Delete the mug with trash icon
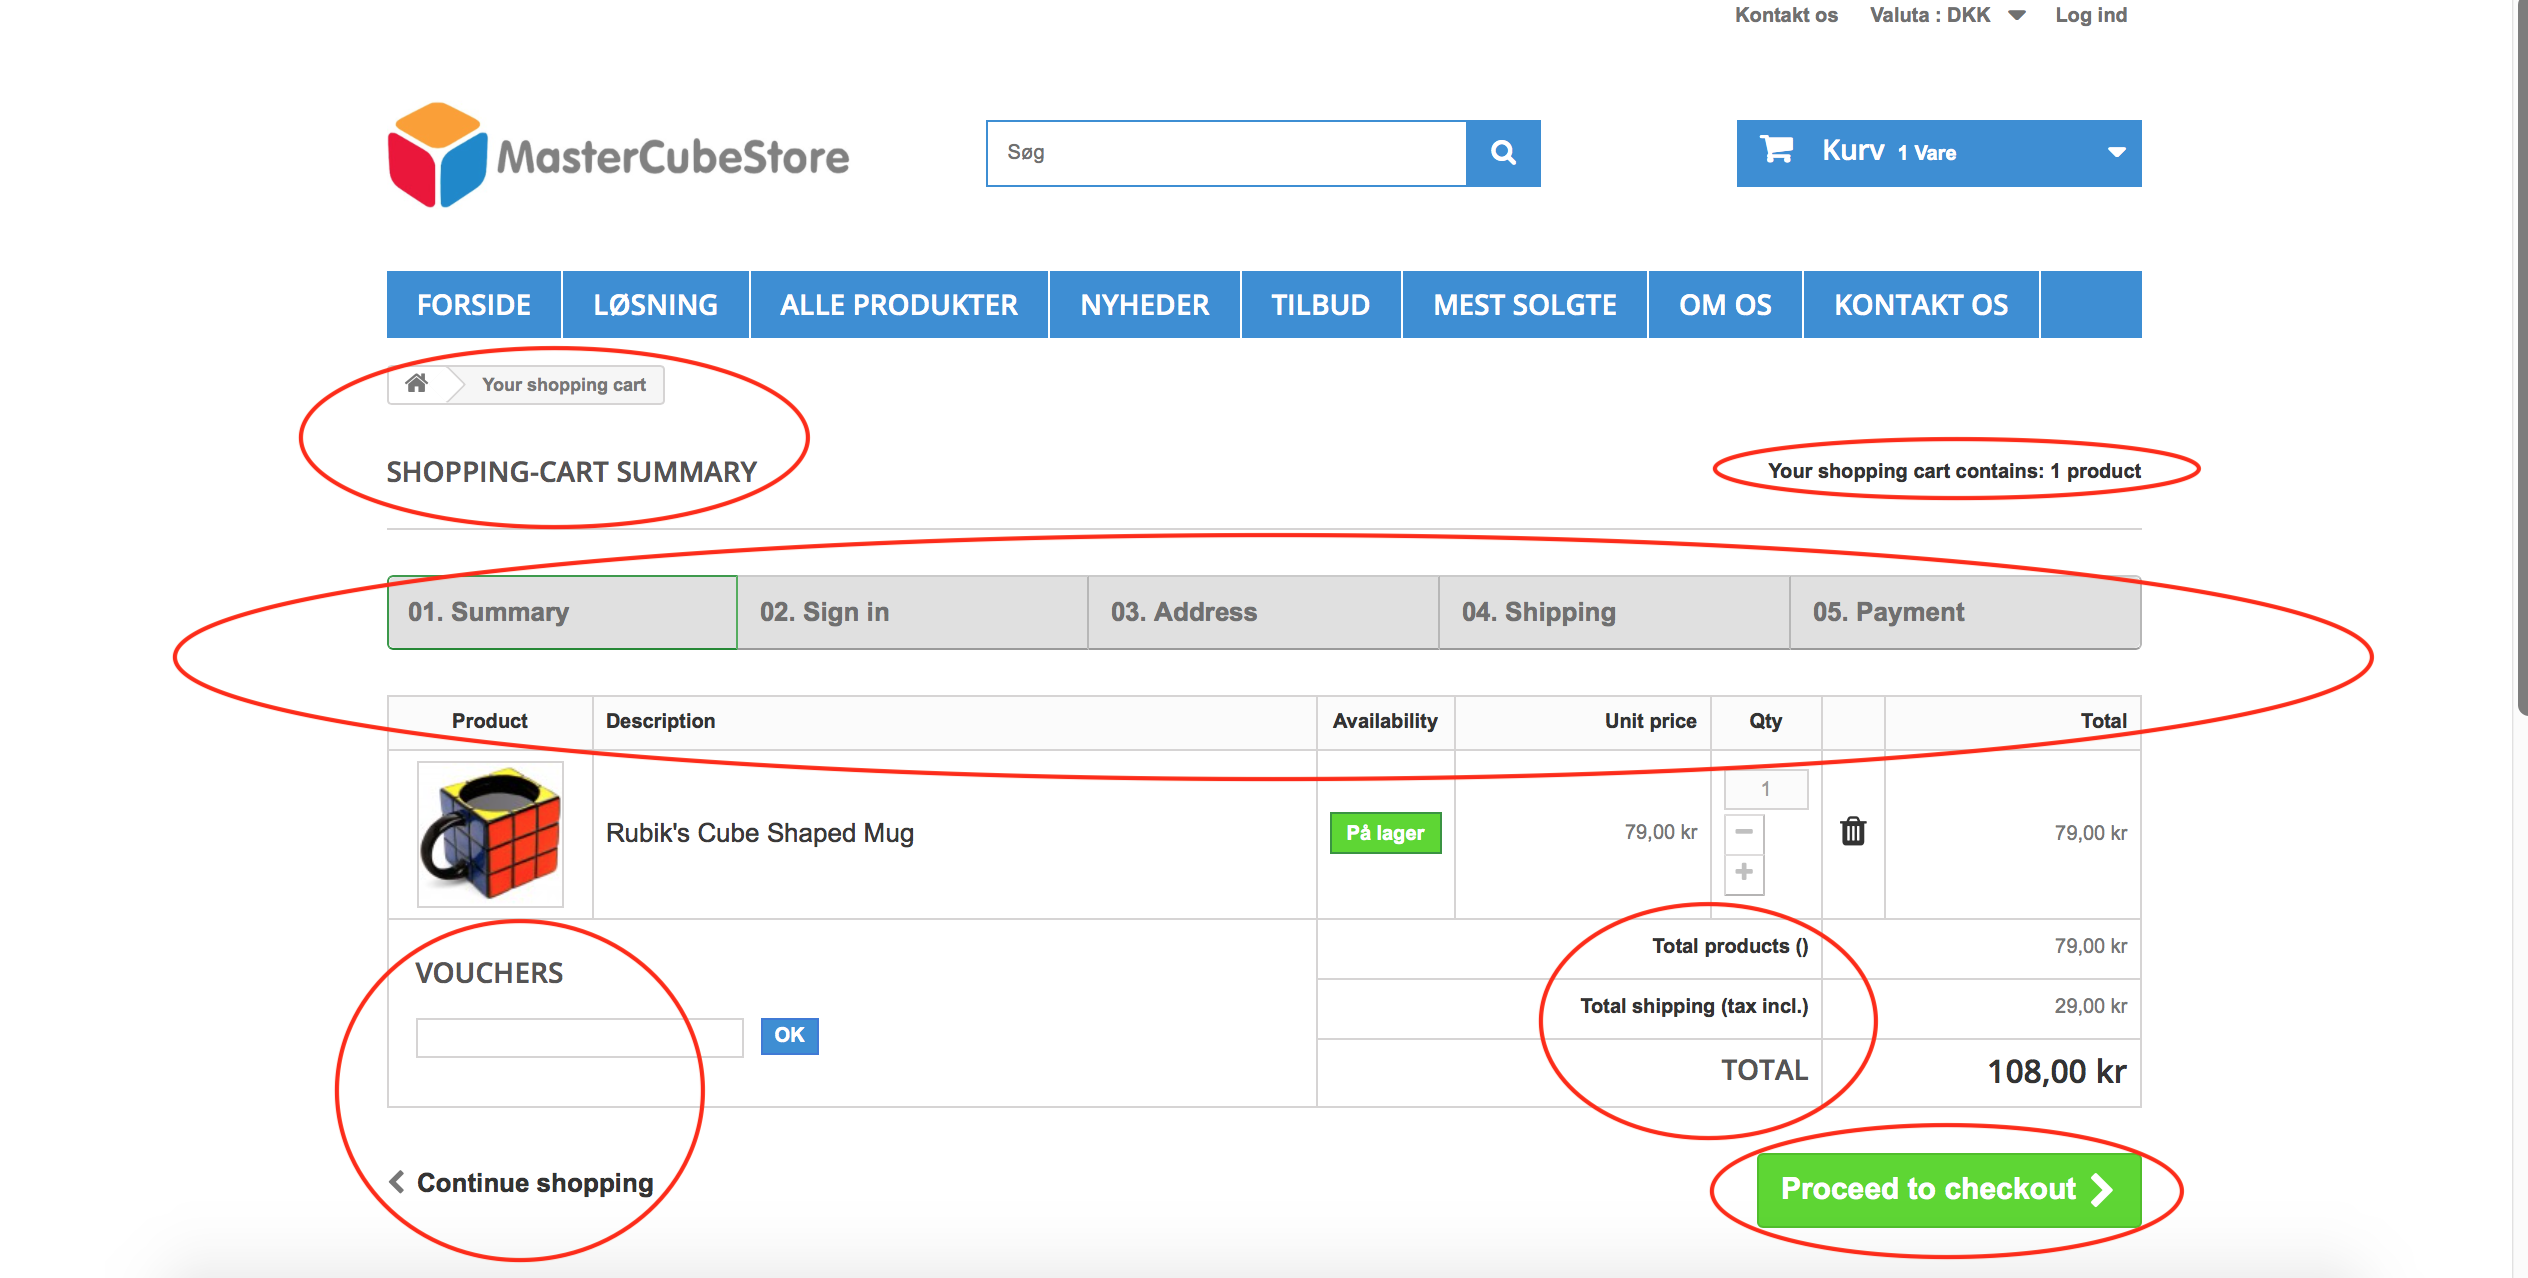2528x1278 pixels. tap(1852, 832)
